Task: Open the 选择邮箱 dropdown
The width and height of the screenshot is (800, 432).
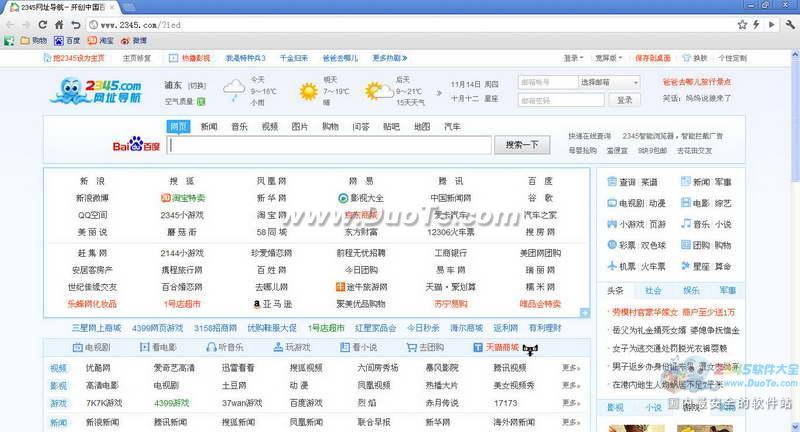Action: click(x=609, y=82)
